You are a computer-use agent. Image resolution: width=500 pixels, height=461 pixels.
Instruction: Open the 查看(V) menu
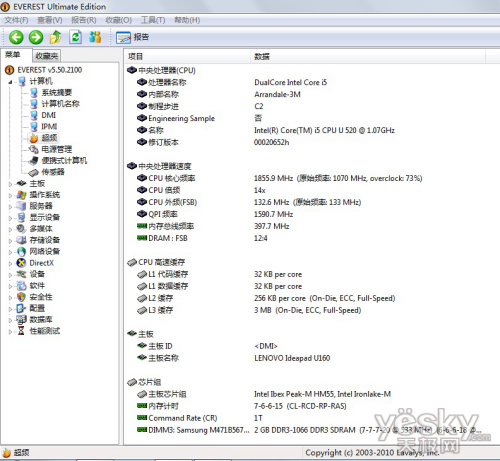tap(50, 20)
